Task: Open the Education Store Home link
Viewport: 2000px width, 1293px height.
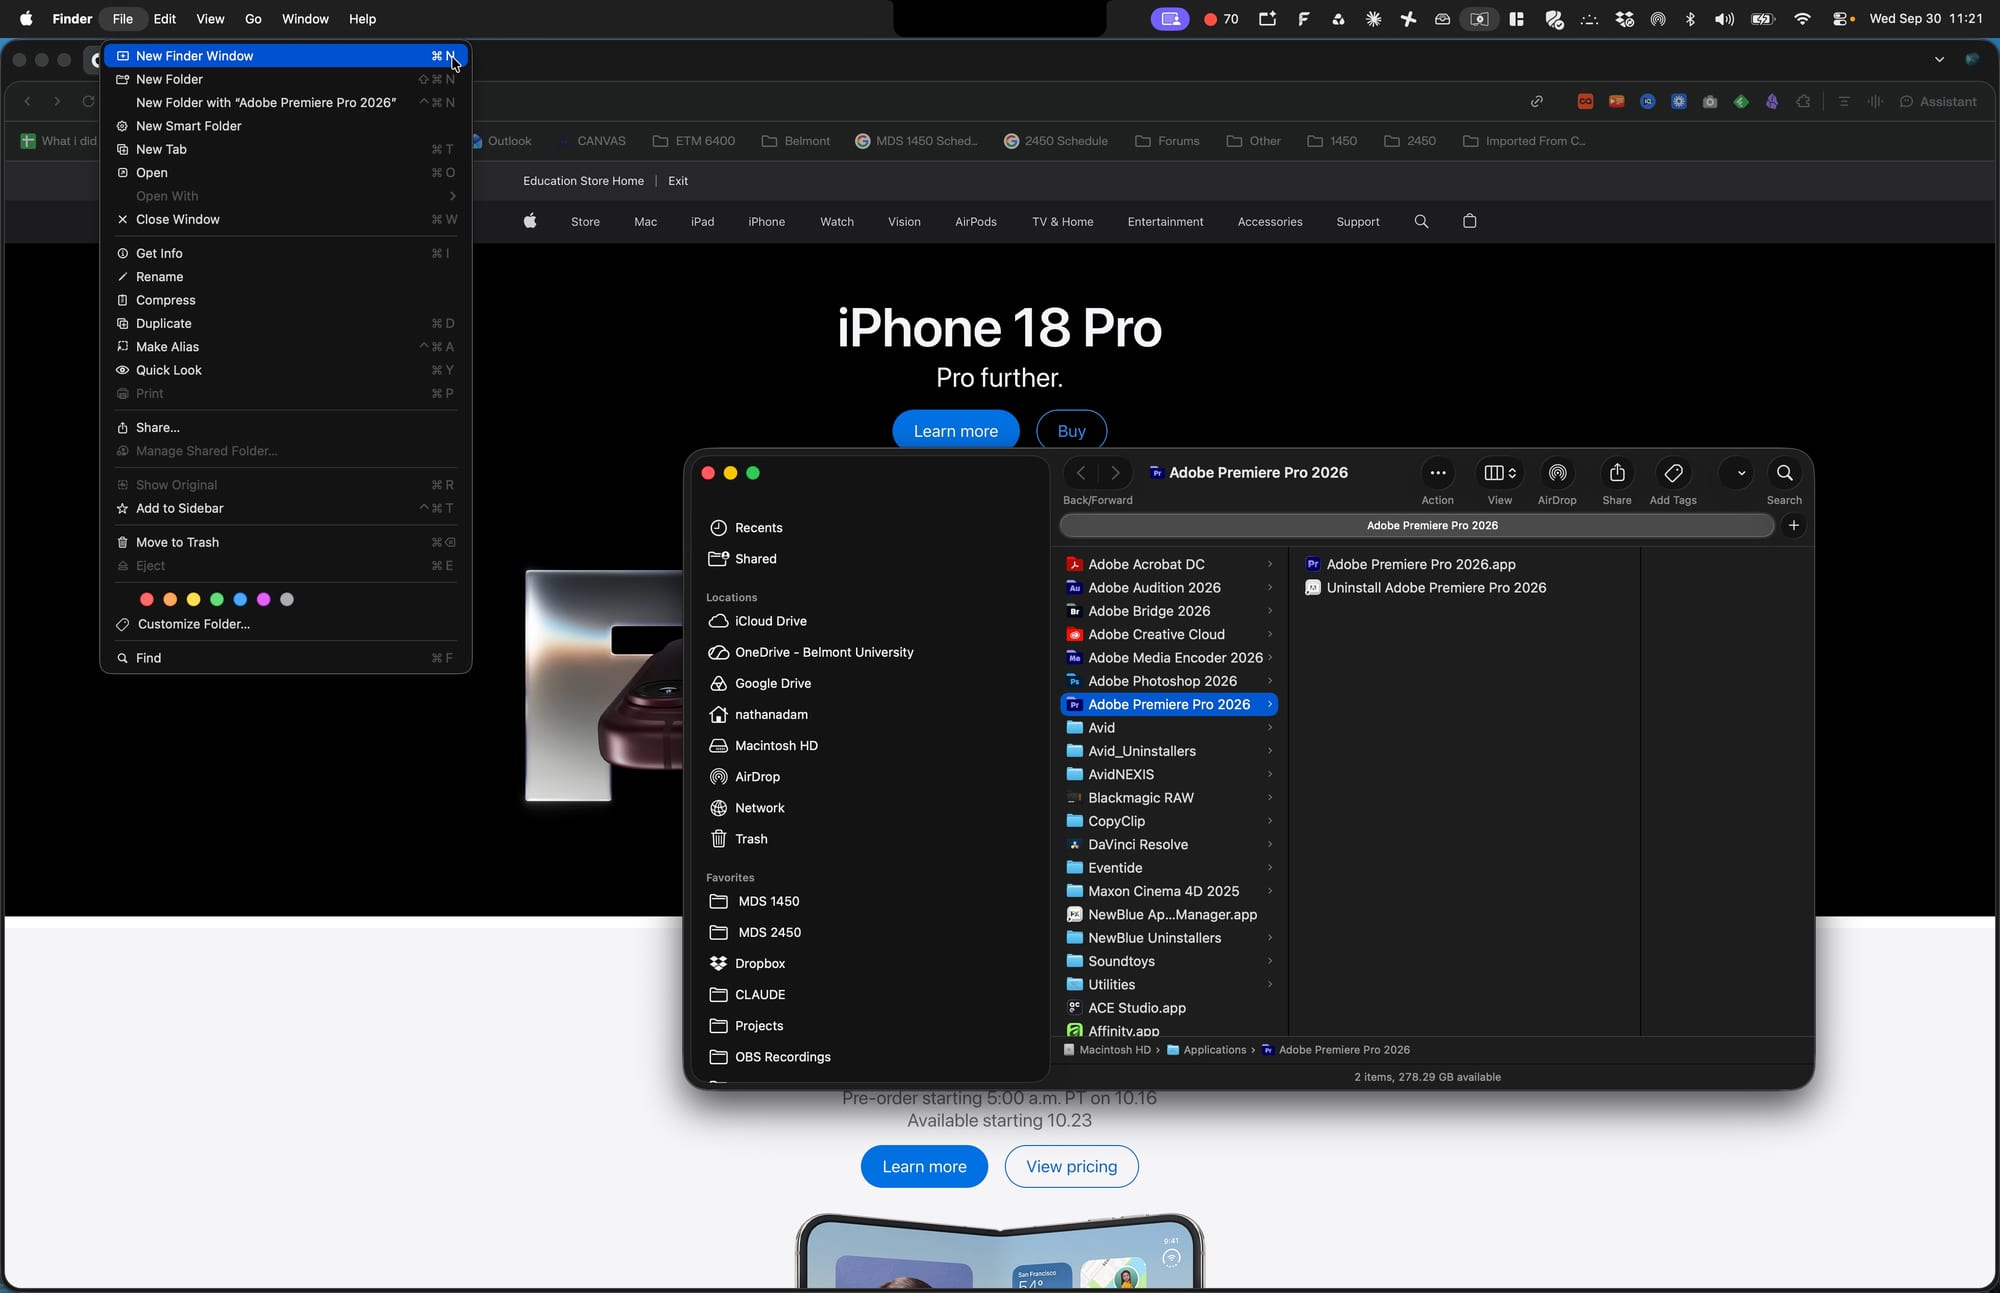Action: [583, 181]
